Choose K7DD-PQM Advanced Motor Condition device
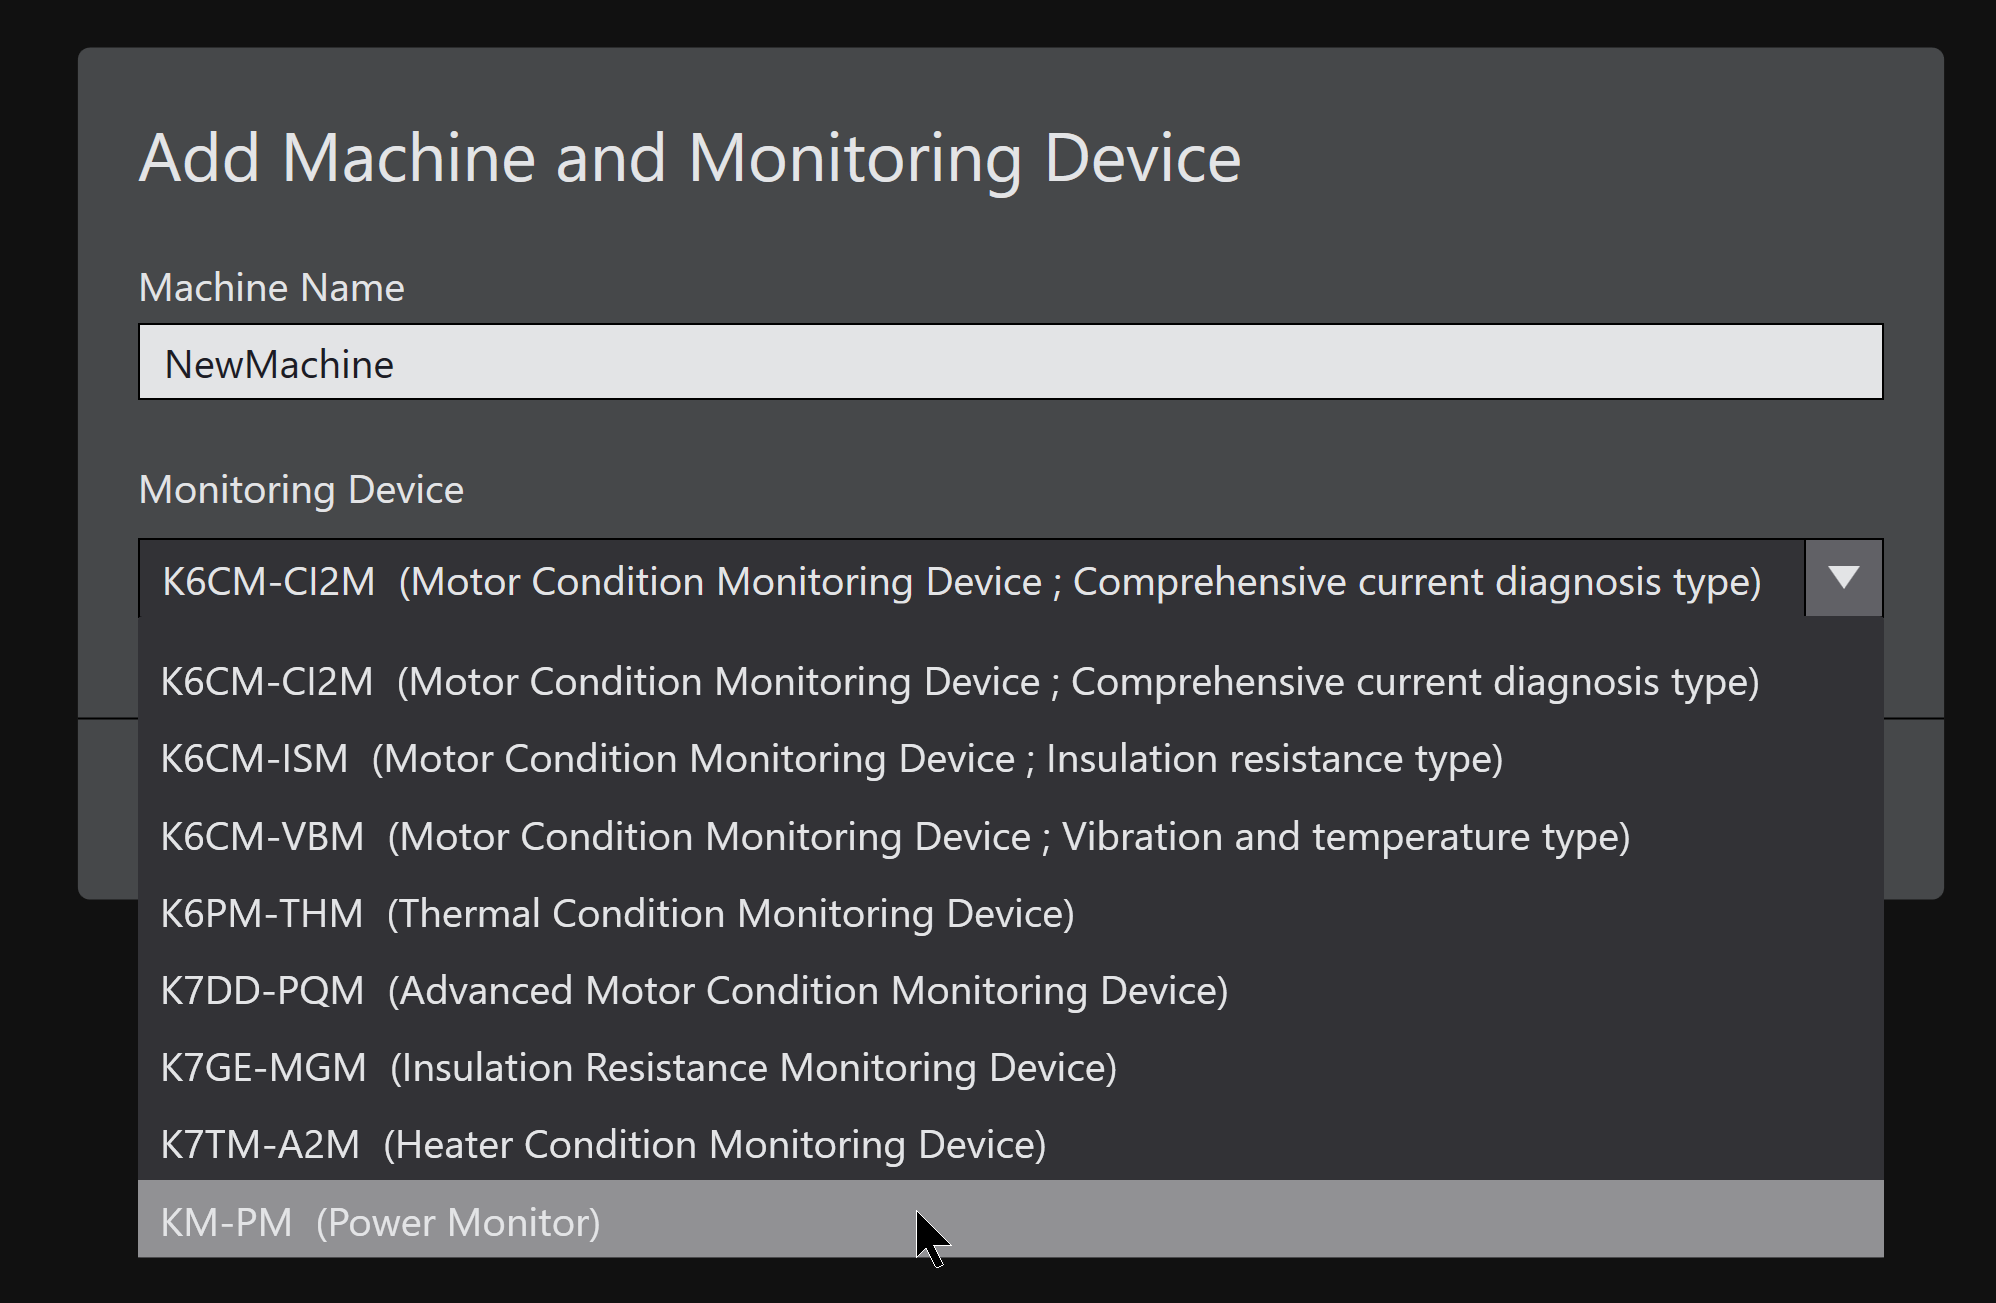This screenshot has width=1996, height=1303. tap(694, 990)
